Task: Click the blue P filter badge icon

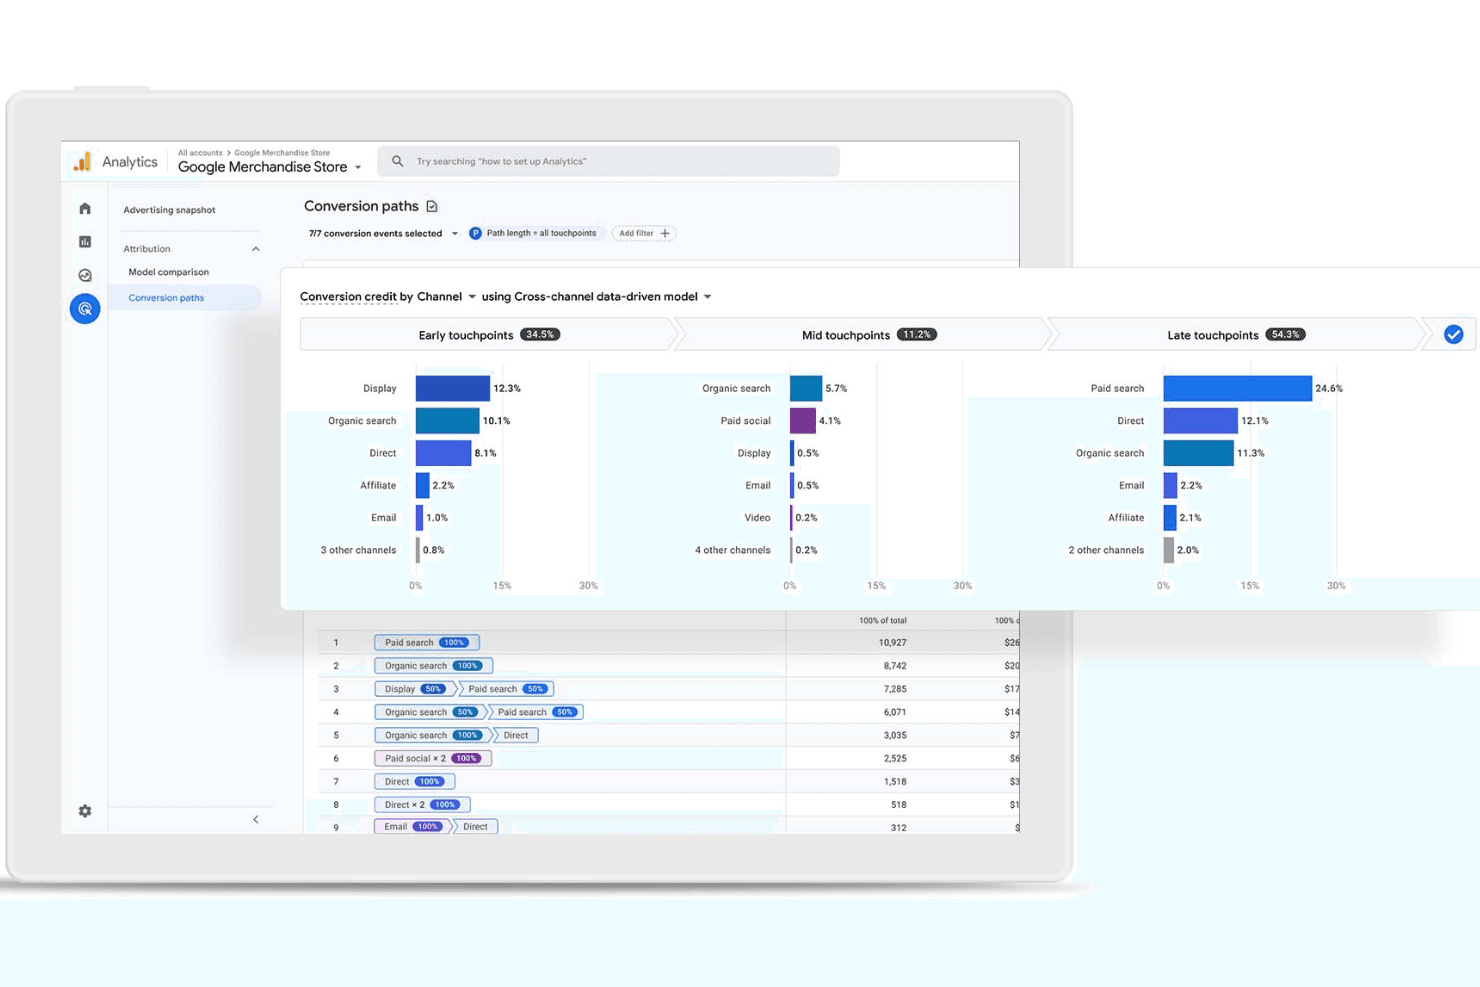Action: click(x=475, y=233)
